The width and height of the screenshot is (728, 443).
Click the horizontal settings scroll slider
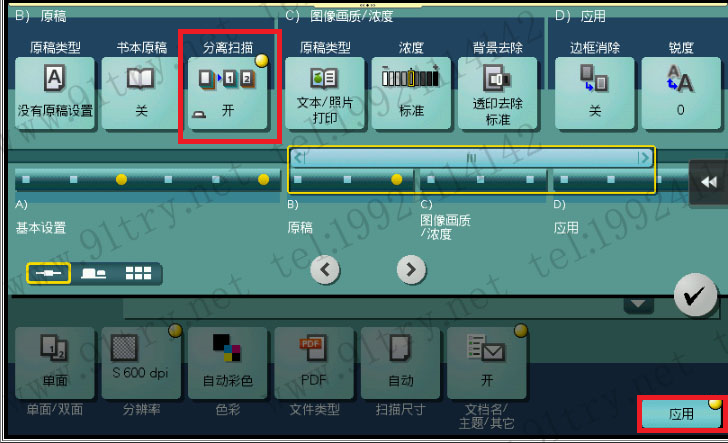[x=471, y=158]
